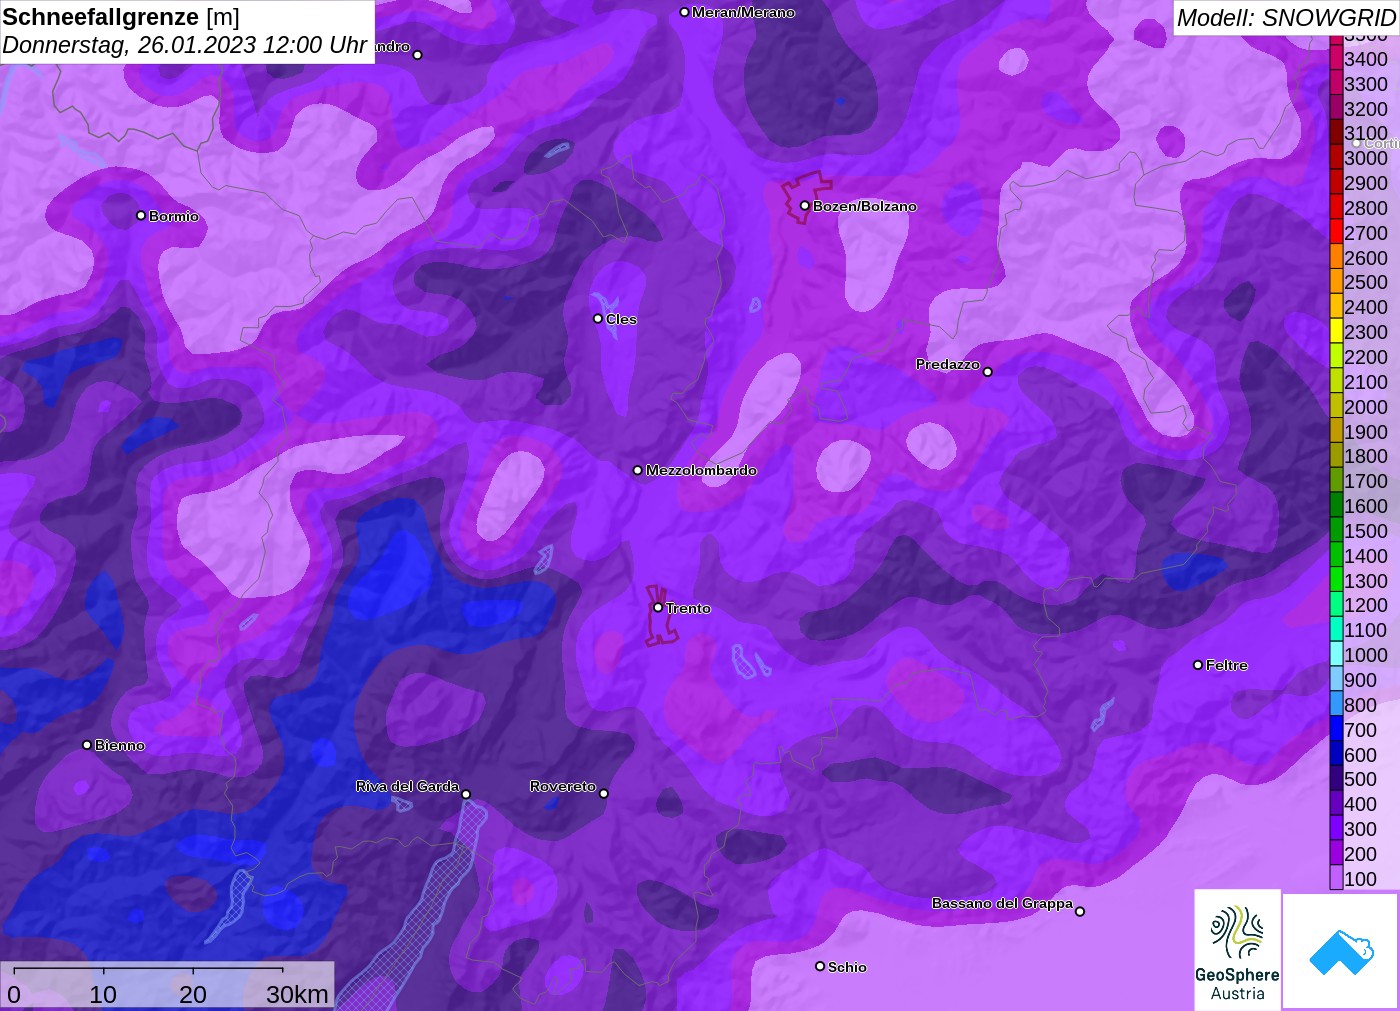Pick the 1500 m legend color swatch
The height and width of the screenshot is (1011, 1400).
(x=1336, y=530)
